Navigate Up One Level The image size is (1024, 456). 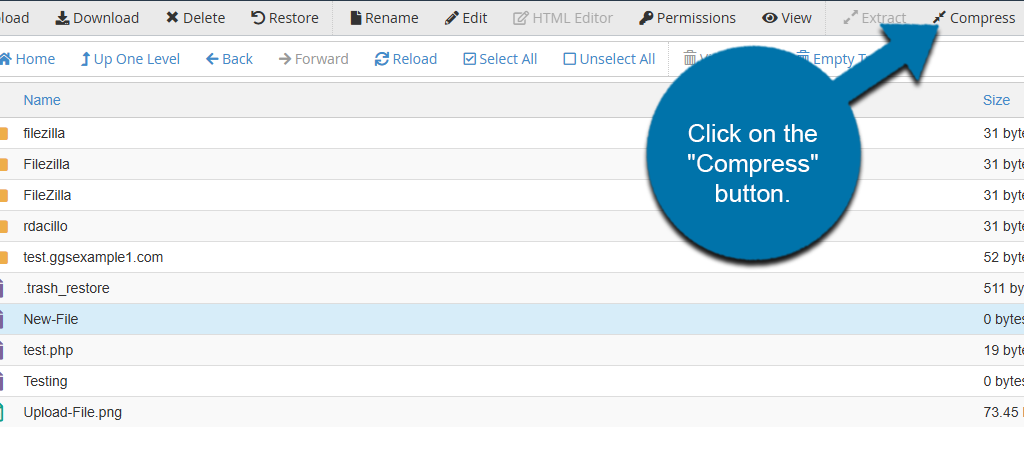pyautogui.click(x=130, y=59)
